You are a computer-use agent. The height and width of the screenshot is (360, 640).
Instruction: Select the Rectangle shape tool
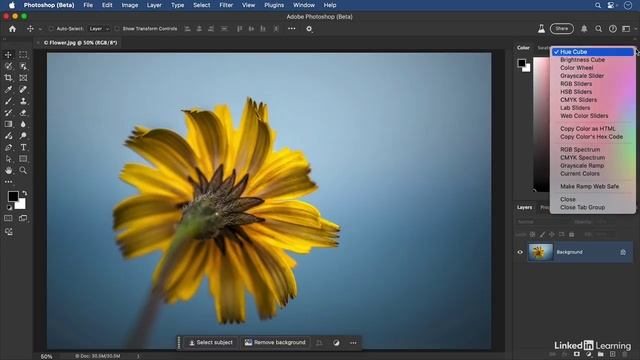pyautogui.click(x=23, y=159)
